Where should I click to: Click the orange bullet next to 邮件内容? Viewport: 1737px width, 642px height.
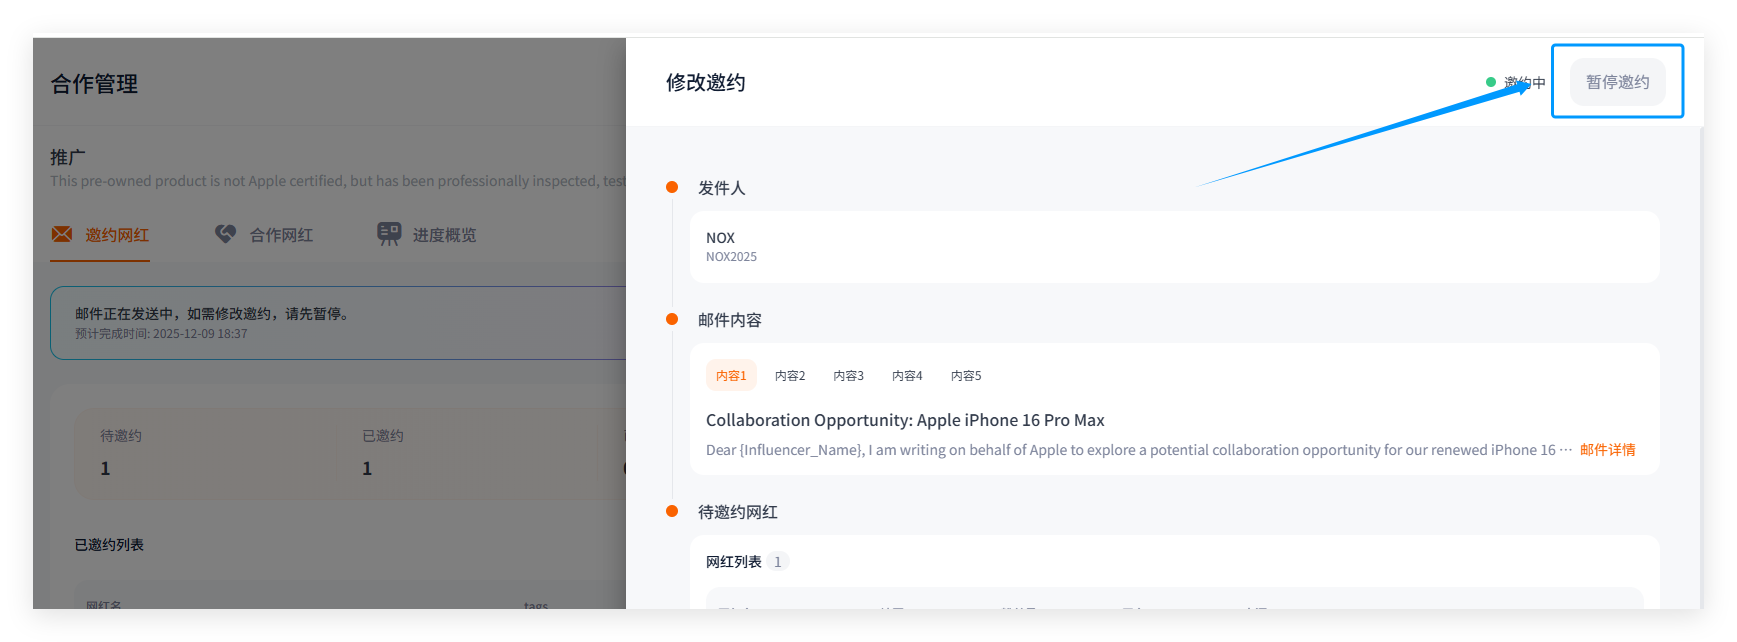(x=672, y=319)
